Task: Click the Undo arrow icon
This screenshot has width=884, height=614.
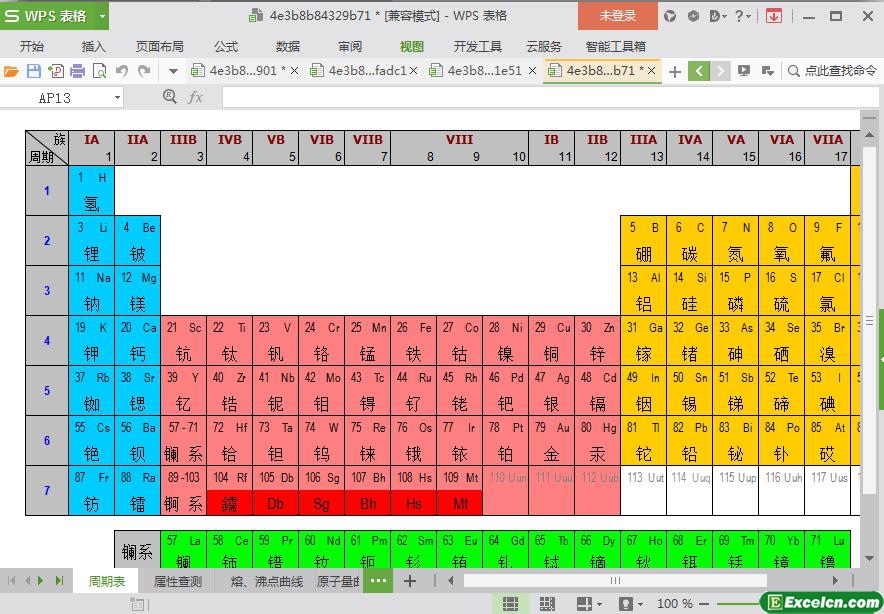Action: (122, 71)
